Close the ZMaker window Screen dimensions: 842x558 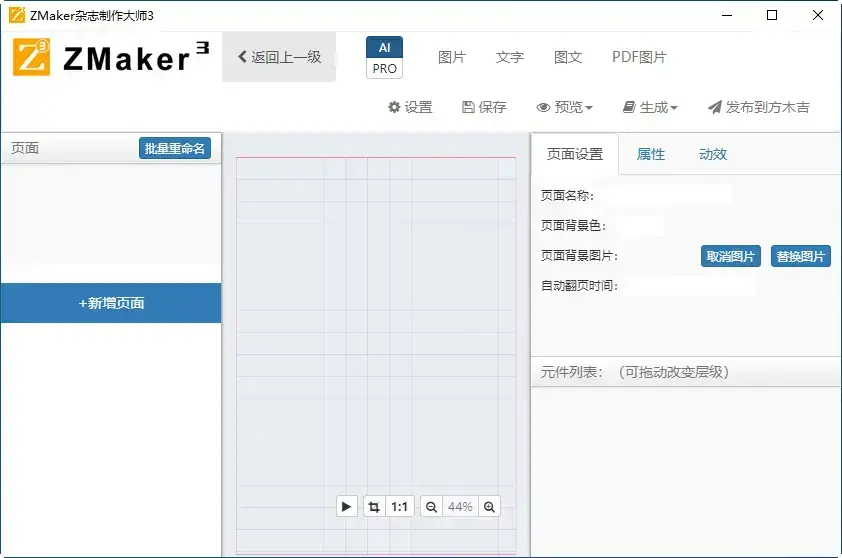coord(818,15)
